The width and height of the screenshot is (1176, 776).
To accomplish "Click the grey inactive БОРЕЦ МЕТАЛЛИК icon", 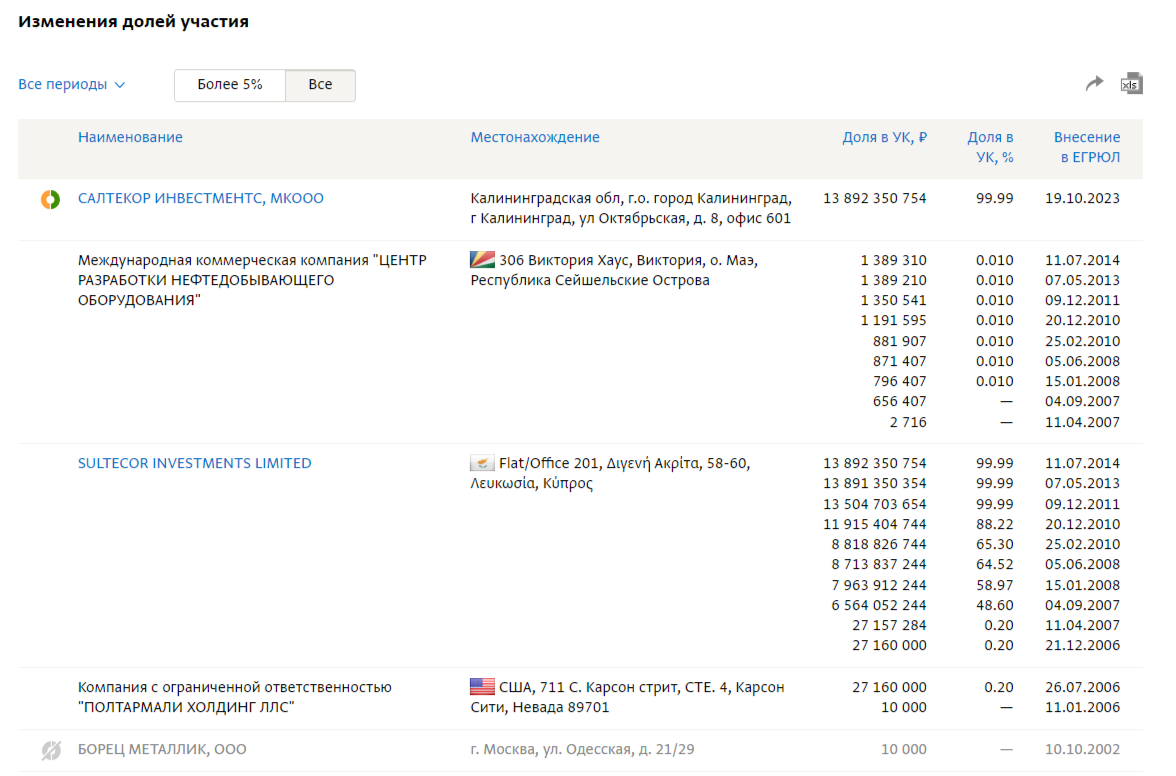I will pos(50,750).
